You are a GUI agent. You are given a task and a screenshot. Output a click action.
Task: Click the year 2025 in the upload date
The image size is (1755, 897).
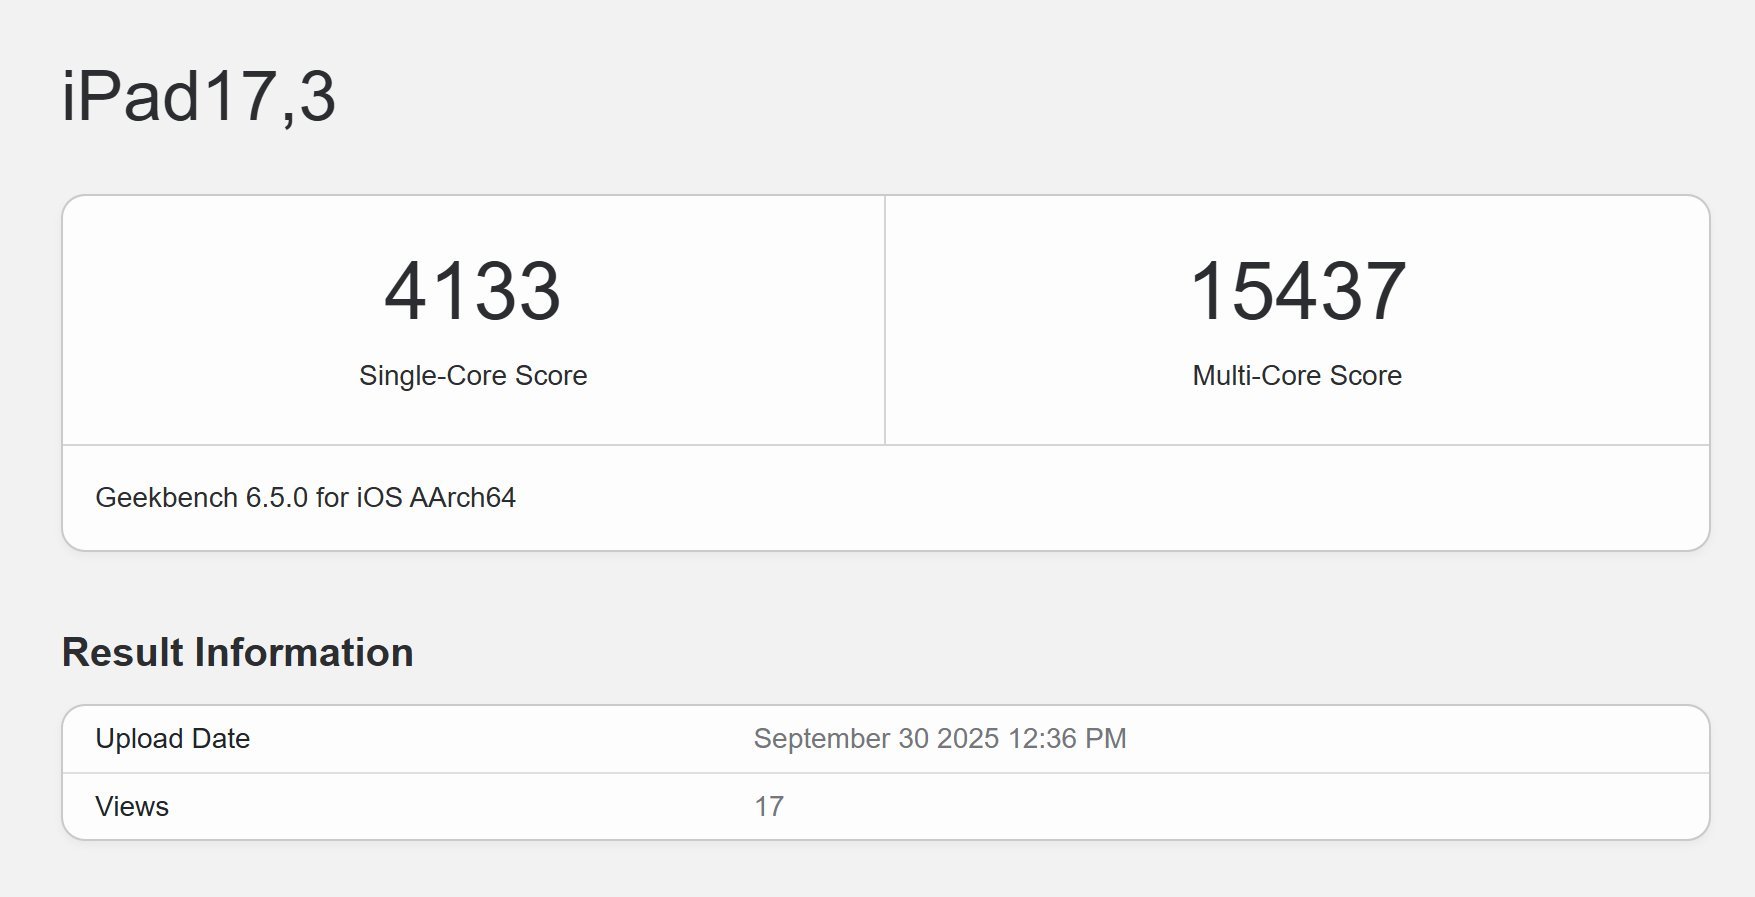click(968, 739)
